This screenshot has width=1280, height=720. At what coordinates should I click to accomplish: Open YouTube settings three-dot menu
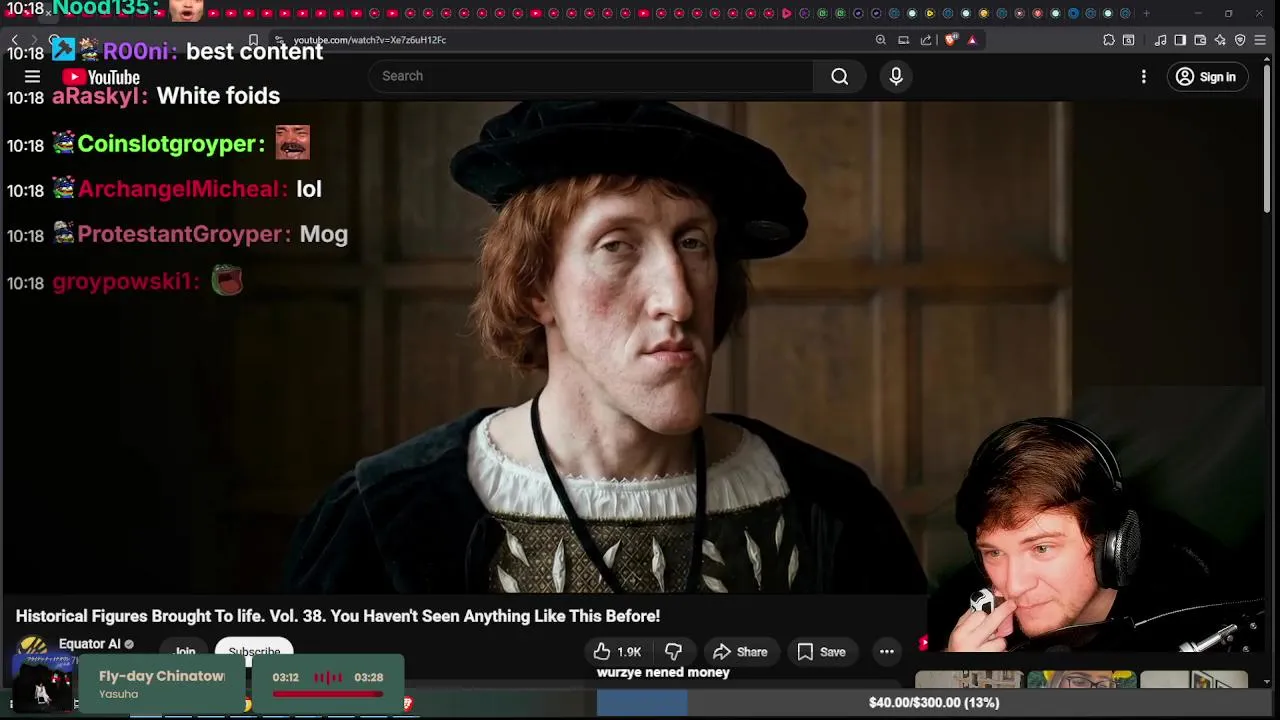pos(1144,77)
